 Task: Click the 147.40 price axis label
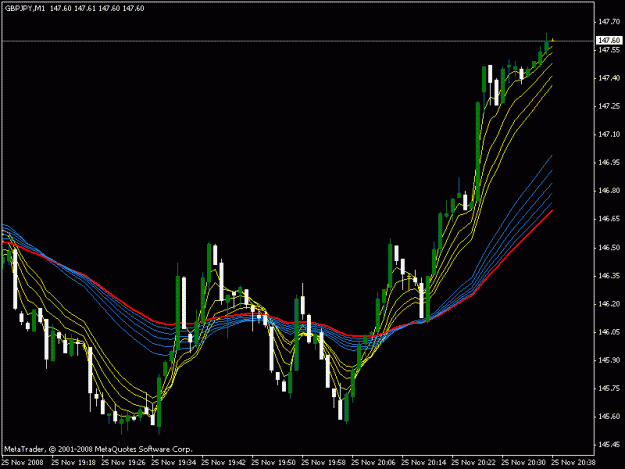coord(609,78)
